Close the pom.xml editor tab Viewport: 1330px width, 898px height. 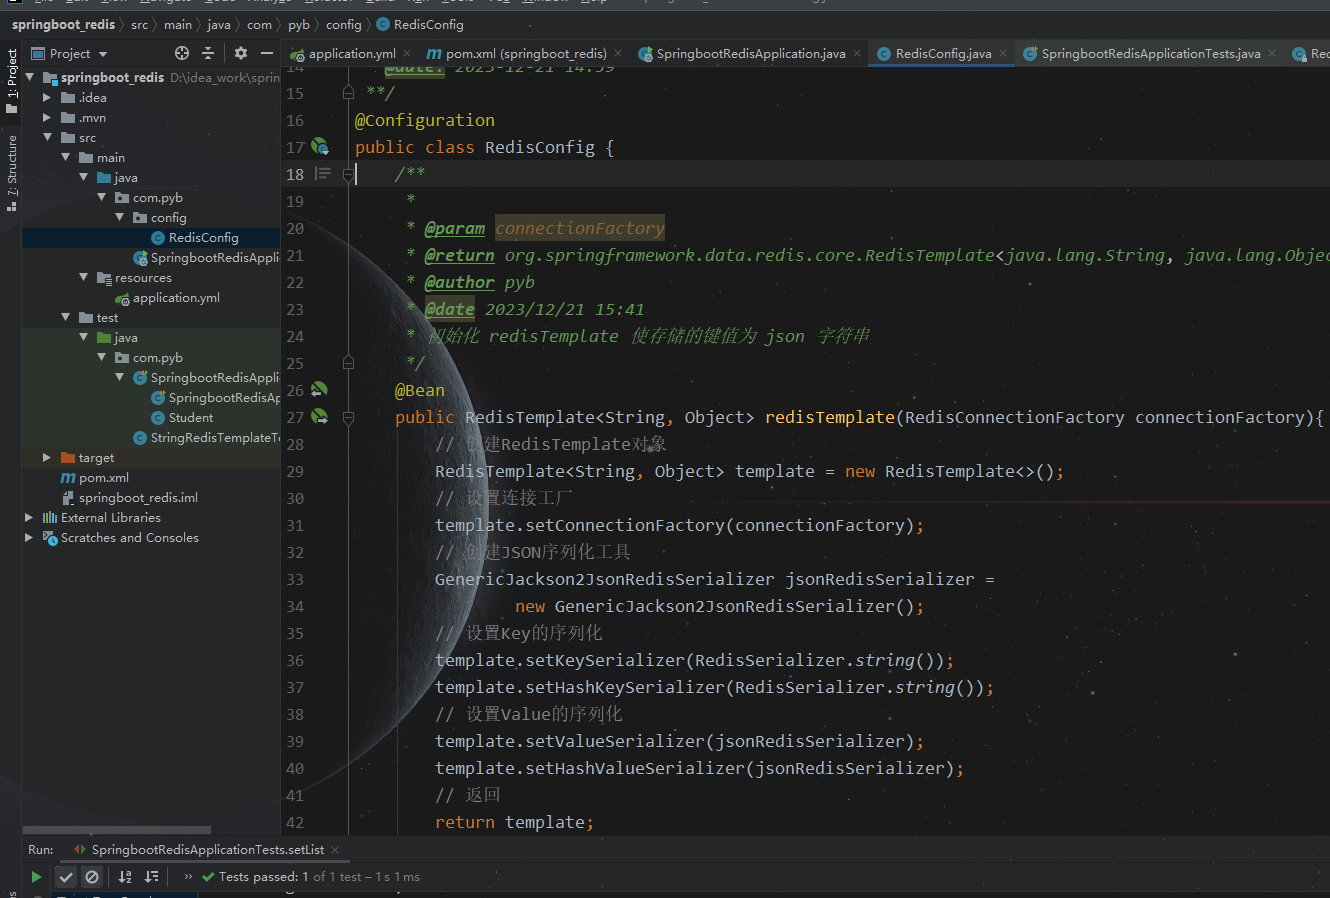click(618, 54)
